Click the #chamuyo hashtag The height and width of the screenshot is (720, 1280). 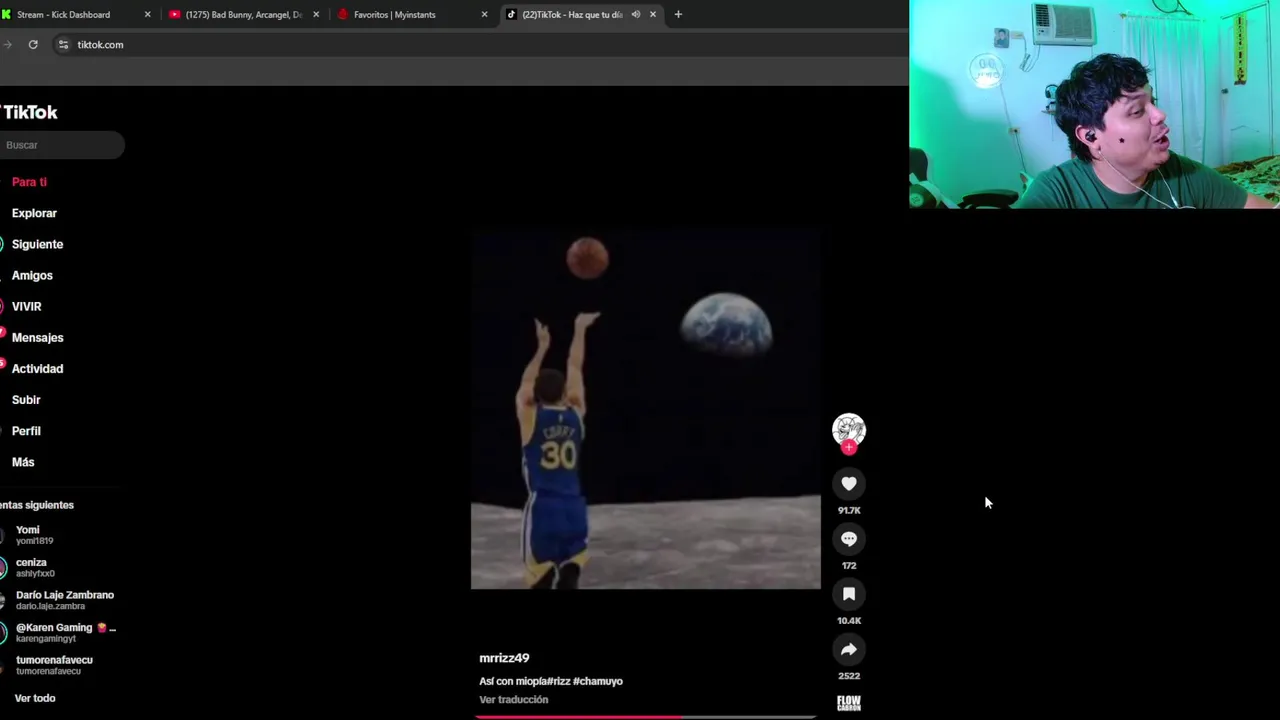(x=598, y=681)
